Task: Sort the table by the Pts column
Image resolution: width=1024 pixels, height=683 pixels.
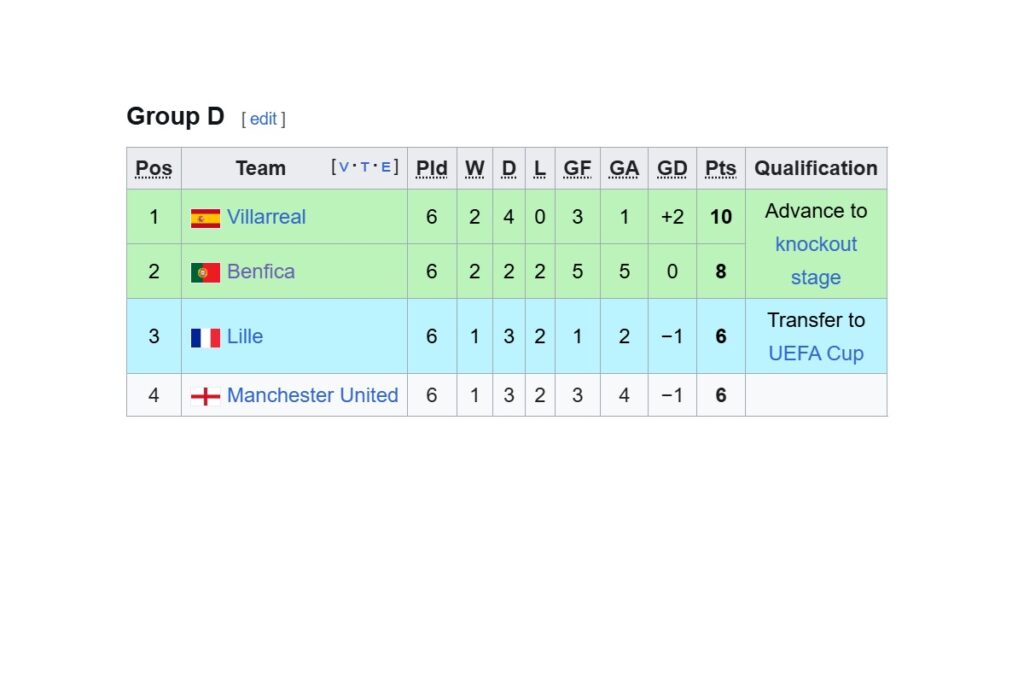Action: pos(720,167)
